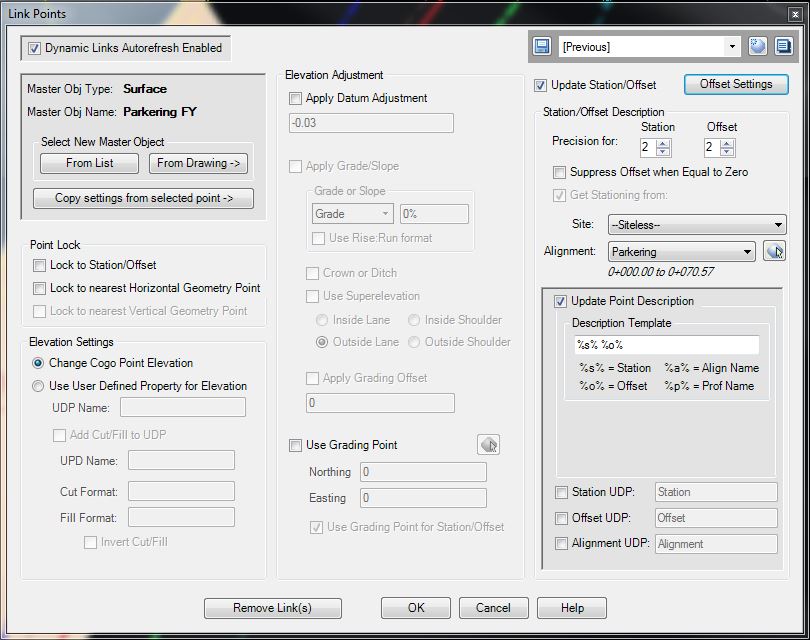Click the Remove Link(s) button
Viewport: 810px width, 640px height.
[272, 608]
